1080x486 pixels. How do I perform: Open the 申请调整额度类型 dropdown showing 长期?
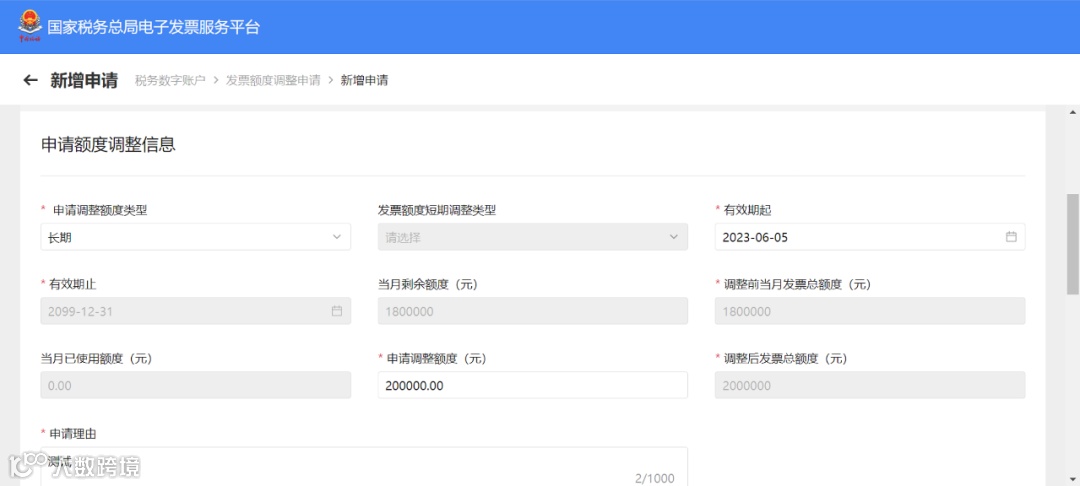coord(196,237)
